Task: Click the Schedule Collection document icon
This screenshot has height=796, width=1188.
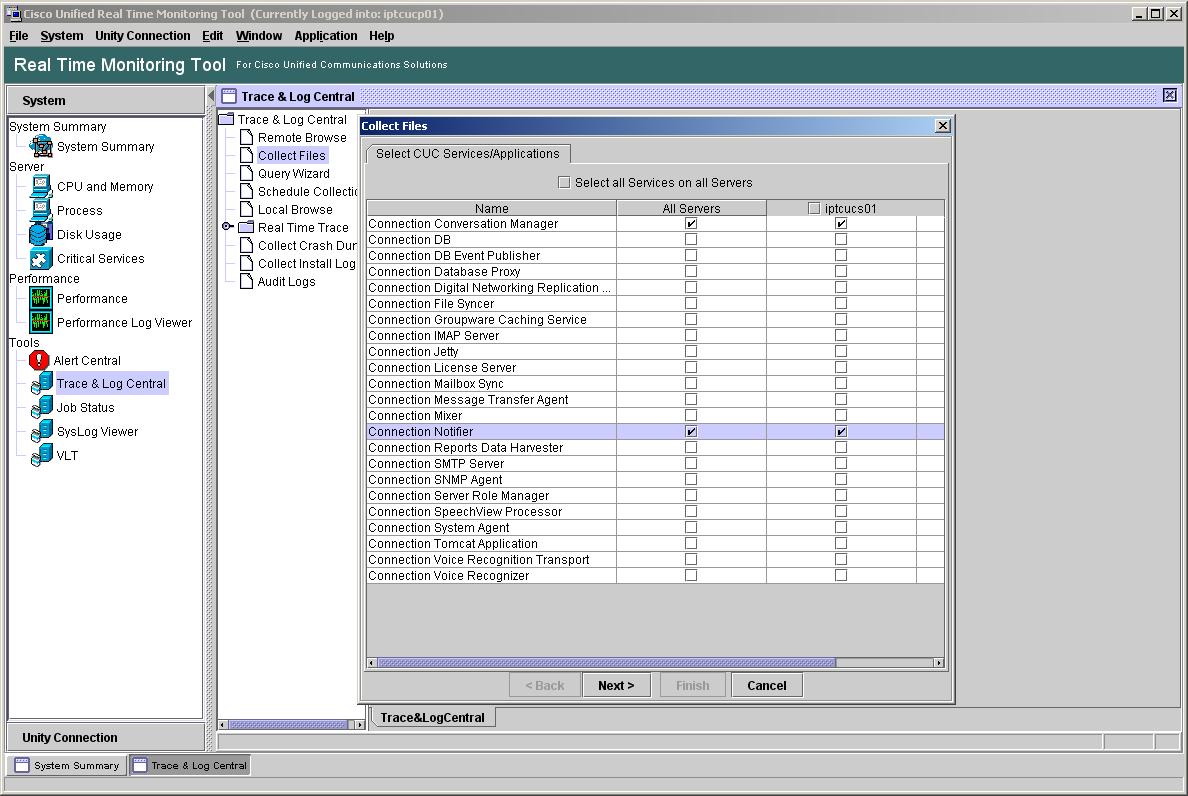Action: pyautogui.click(x=246, y=192)
